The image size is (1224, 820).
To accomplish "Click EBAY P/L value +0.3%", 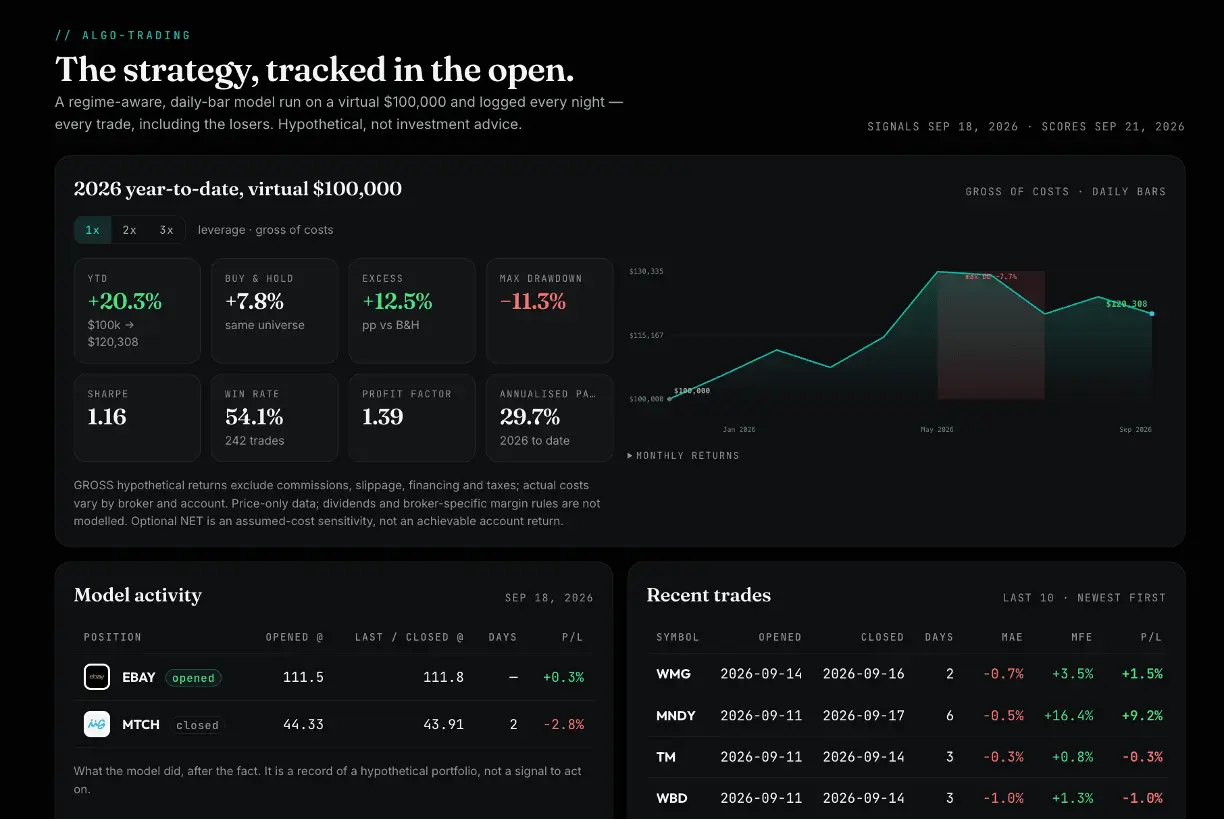I will tap(563, 677).
